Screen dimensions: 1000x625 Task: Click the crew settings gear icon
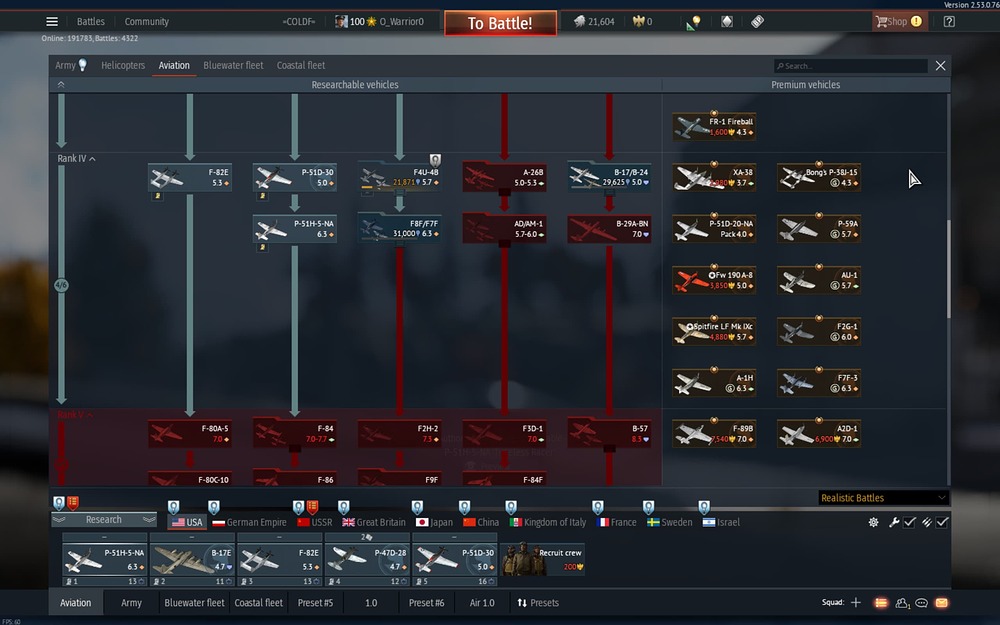(x=872, y=522)
